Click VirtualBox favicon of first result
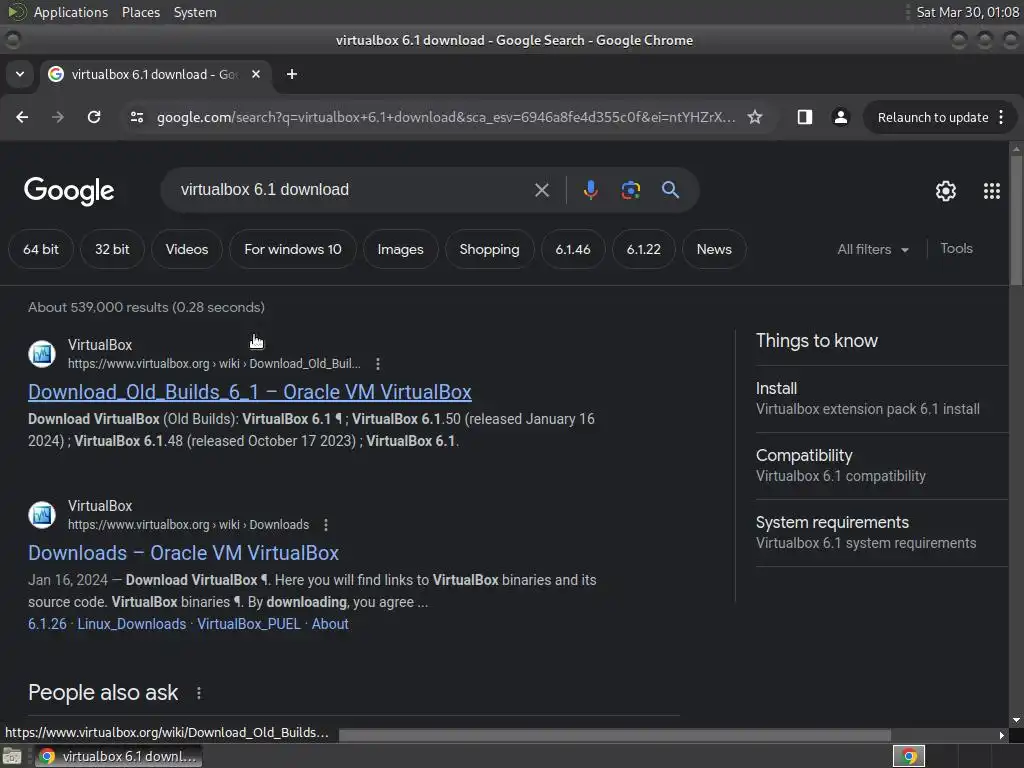1024x768 pixels. (x=42, y=354)
